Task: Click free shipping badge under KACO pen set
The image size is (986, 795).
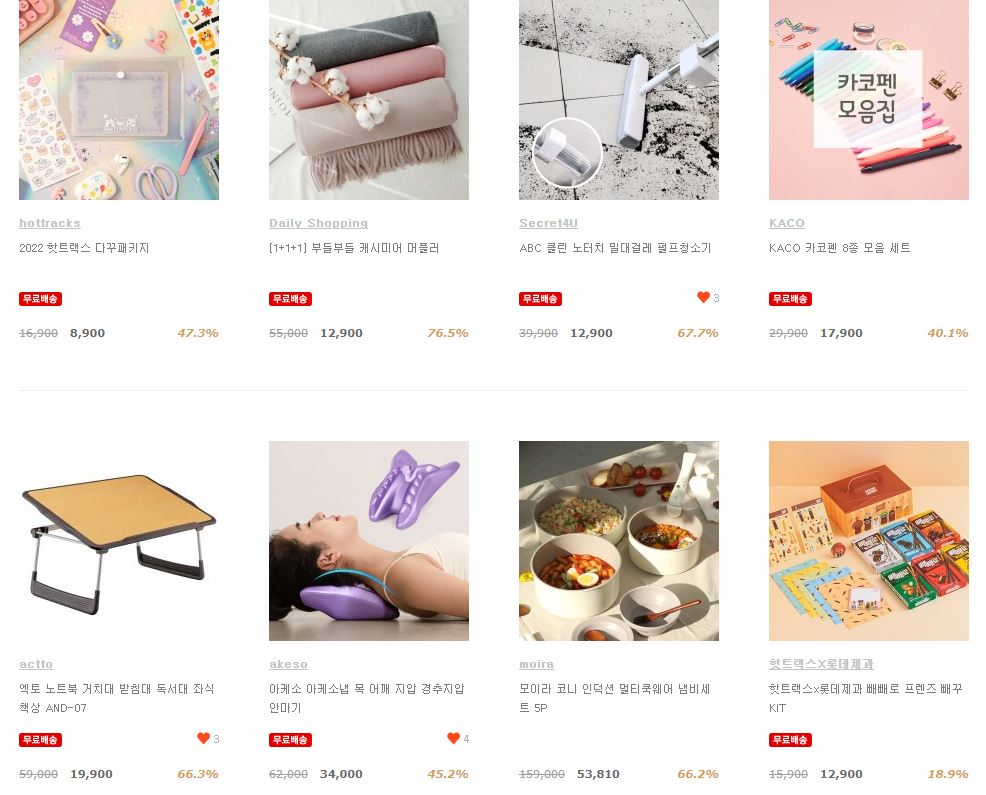Action: [x=790, y=299]
